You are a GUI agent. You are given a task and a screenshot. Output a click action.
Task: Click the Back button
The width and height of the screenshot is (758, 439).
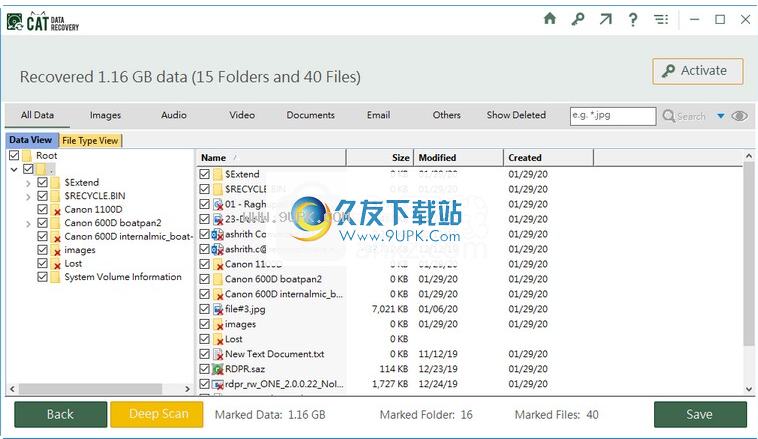click(x=60, y=414)
